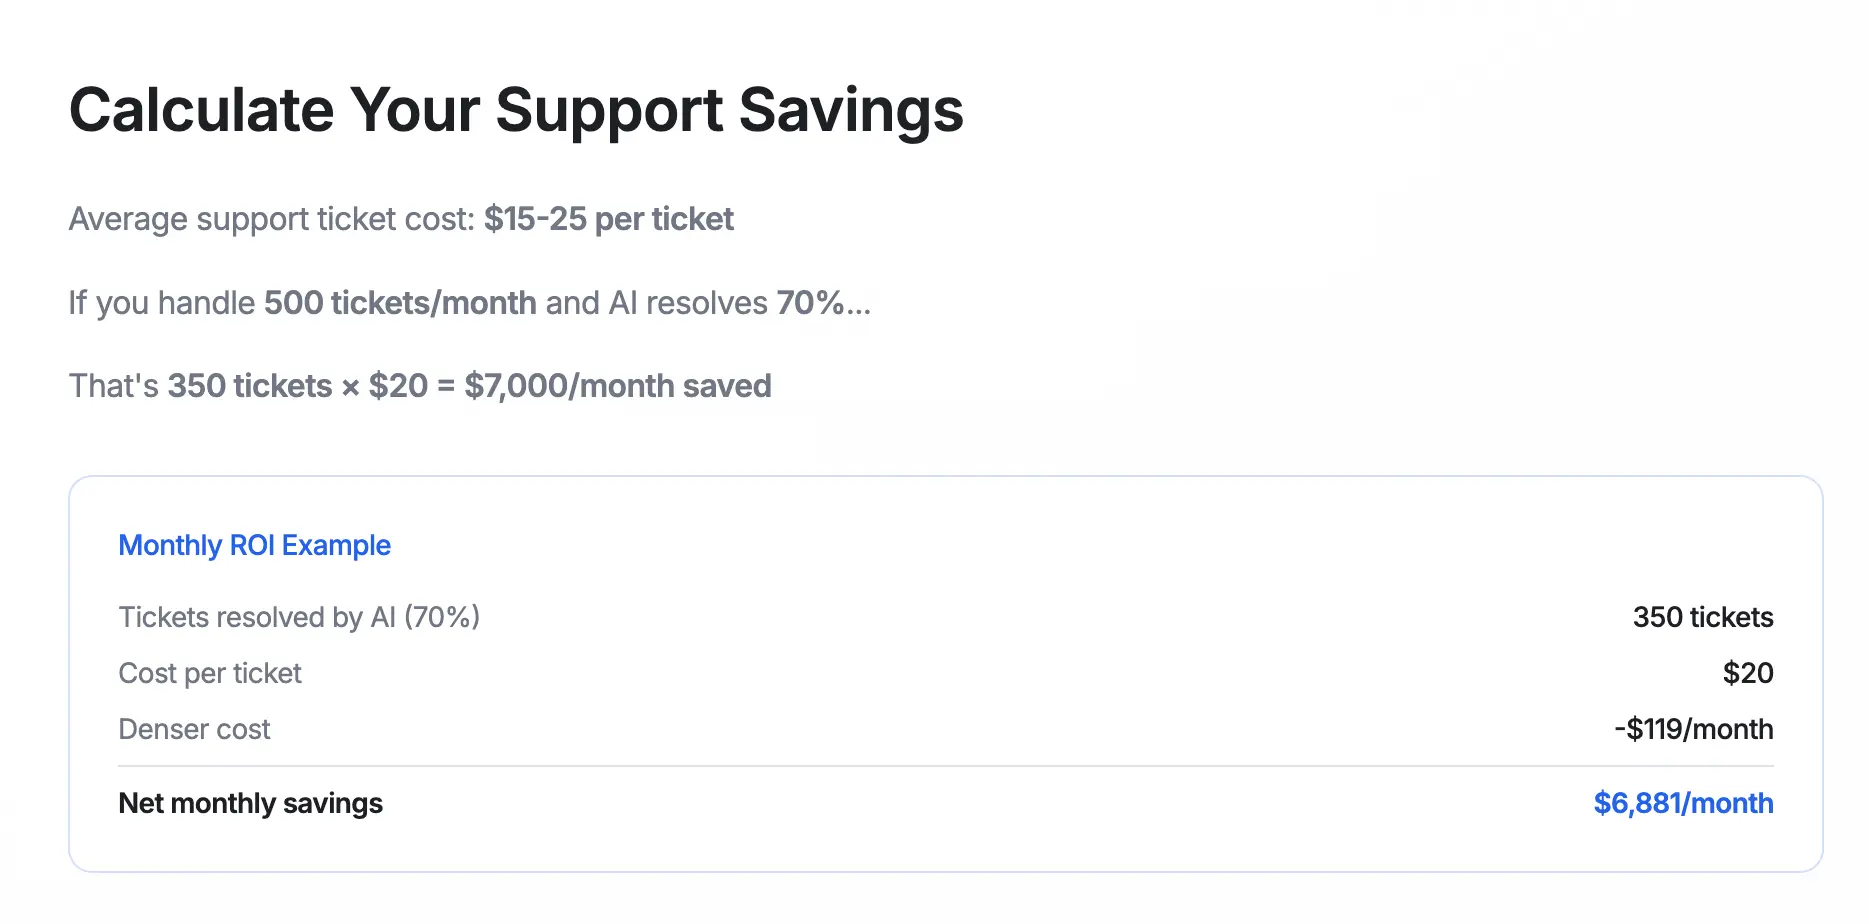Select the bold "500 tickets/month" text
This screenshot has width=1868, height=924.
tap(400, 303)
